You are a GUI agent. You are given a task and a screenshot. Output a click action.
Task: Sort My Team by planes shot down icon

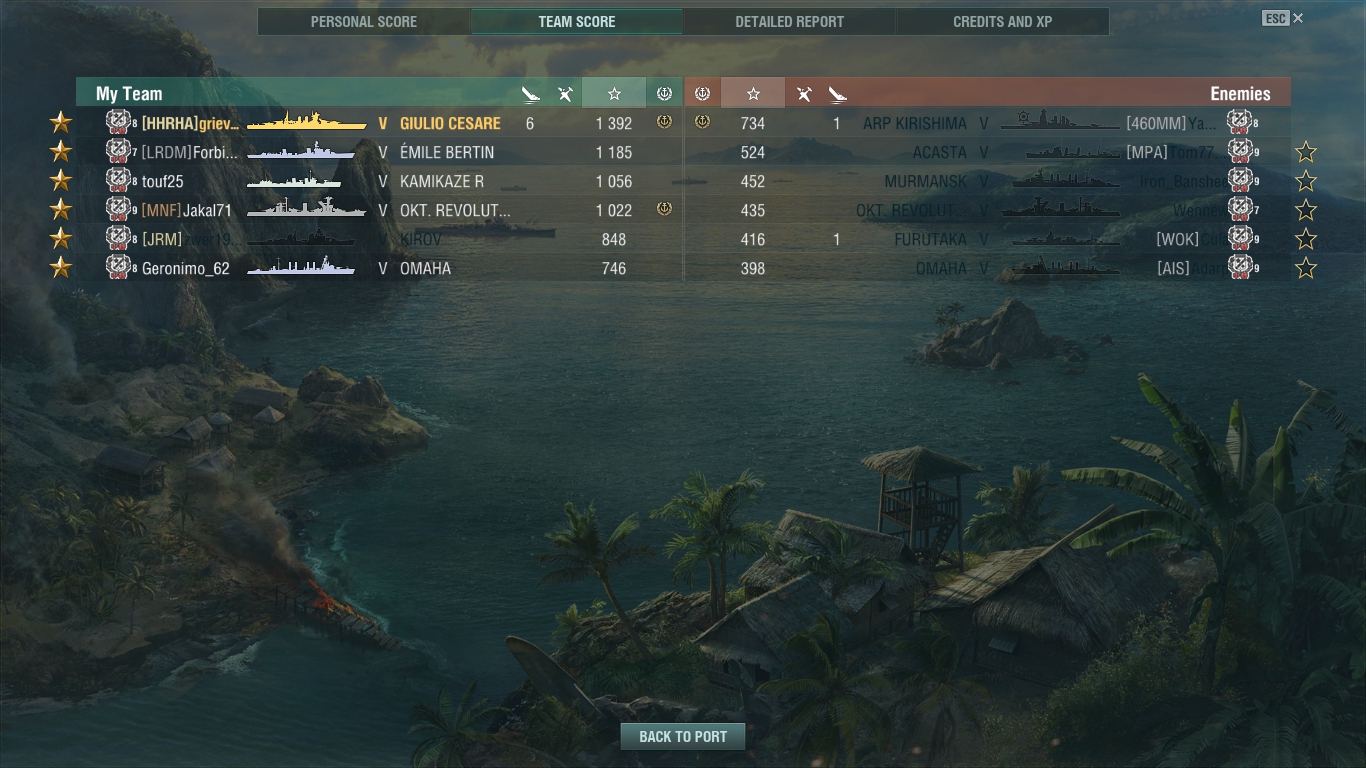[x=565, y=94]
